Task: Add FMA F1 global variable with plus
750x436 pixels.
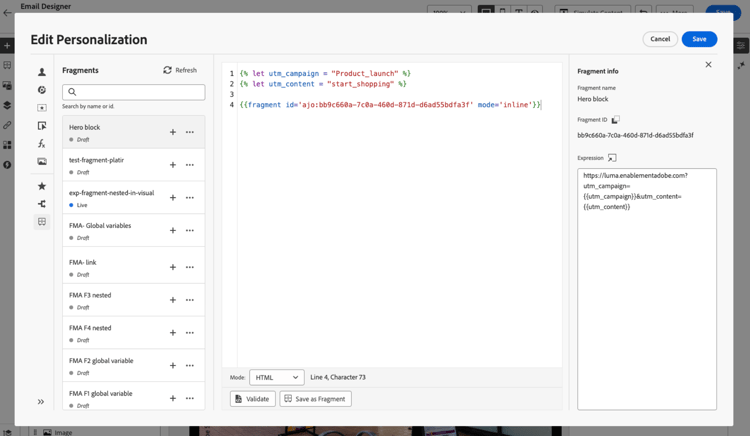Action: (173, 398)
